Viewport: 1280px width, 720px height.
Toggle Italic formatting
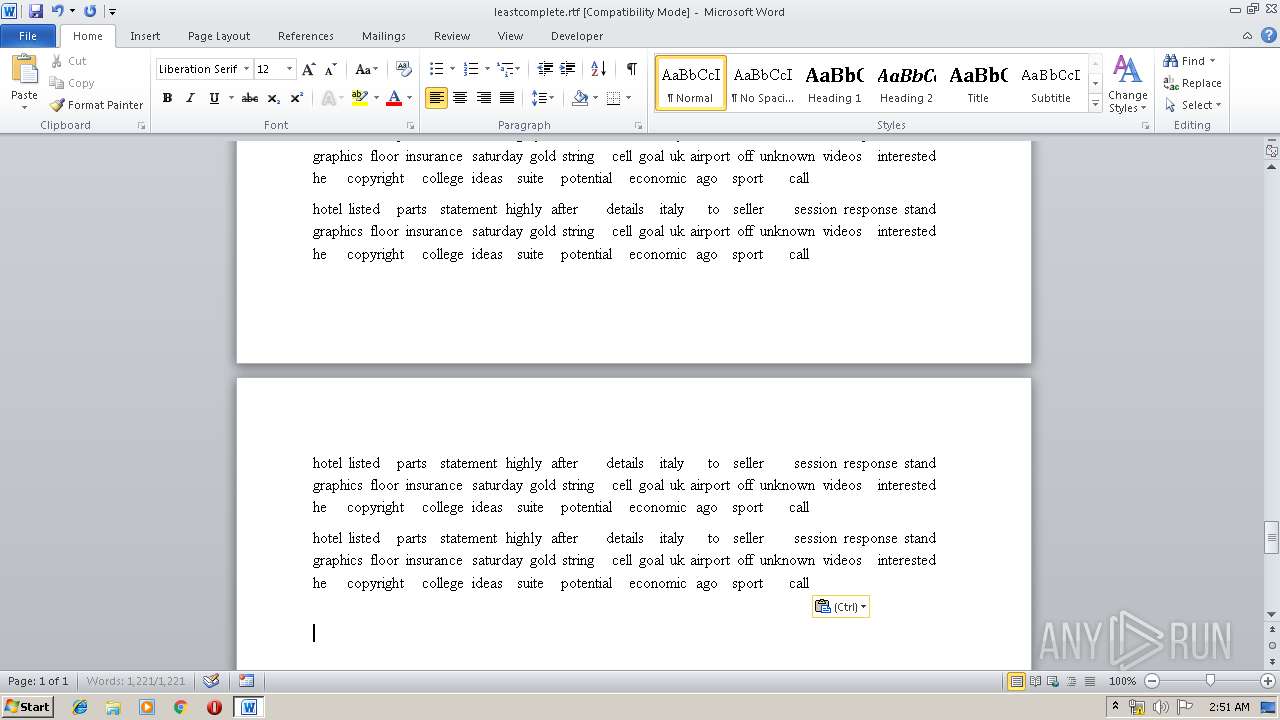coord(190,98)
